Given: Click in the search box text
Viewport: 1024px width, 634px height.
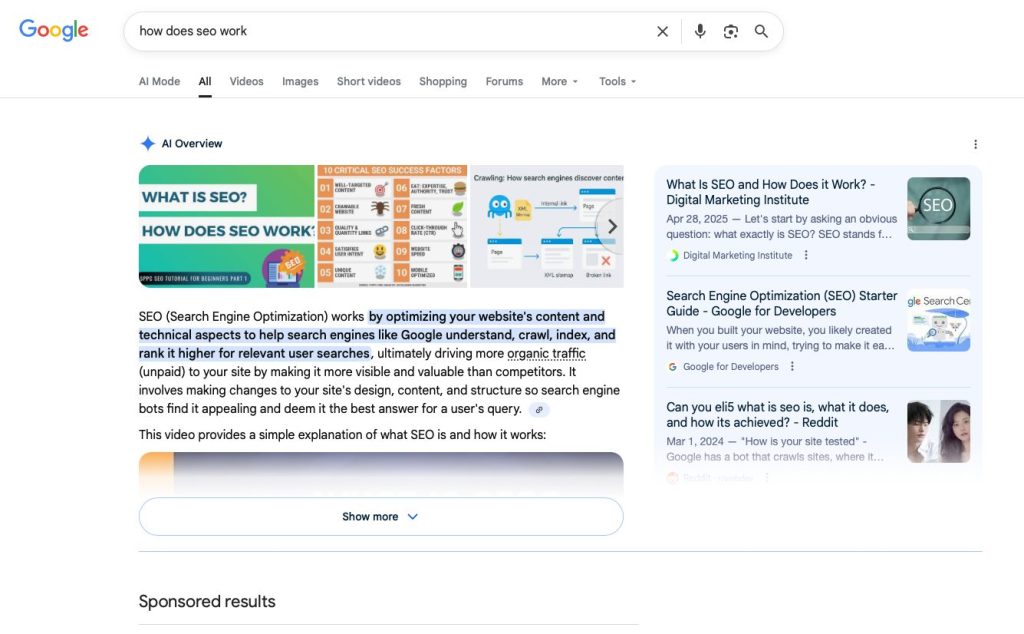Looking at the screenshot, I should 193,31.
